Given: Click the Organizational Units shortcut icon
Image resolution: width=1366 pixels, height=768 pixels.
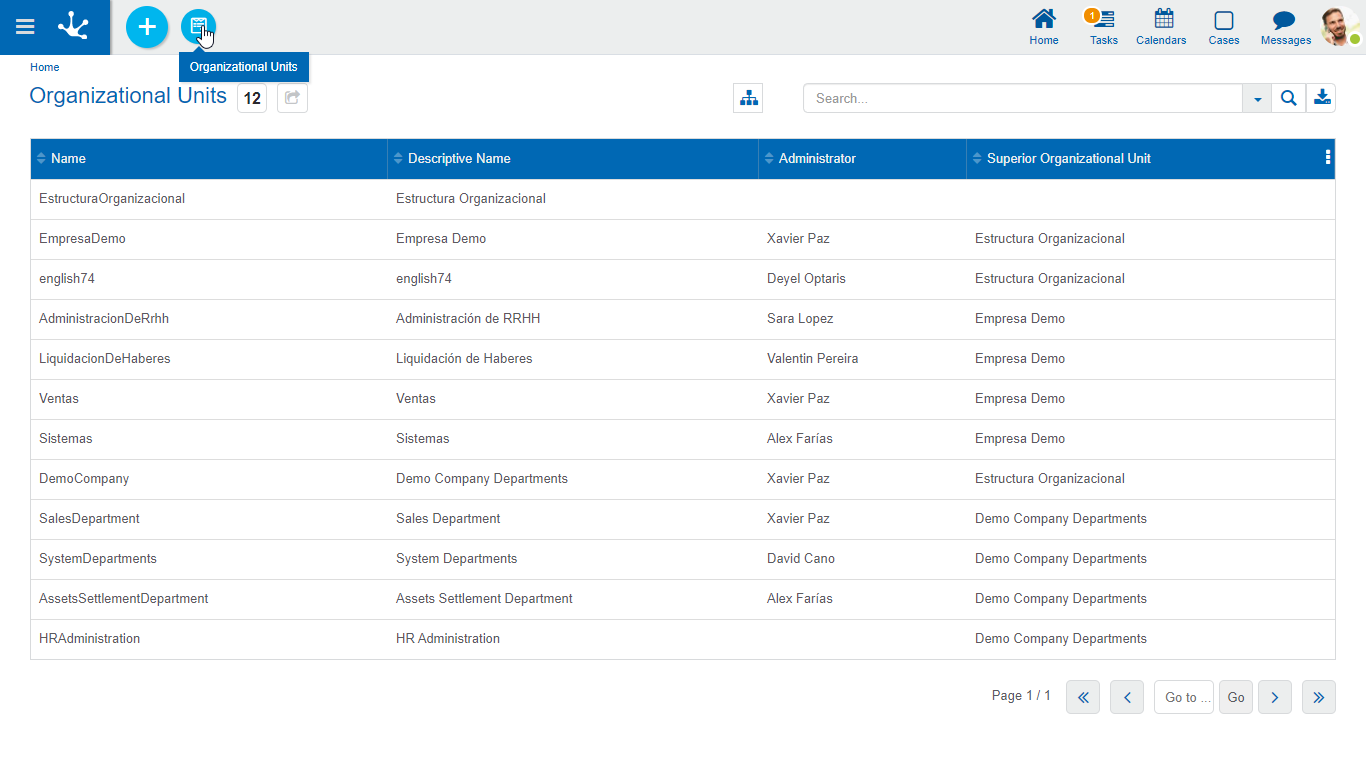Looking at the screenshot, I should pyautogui.click(x=198, y=27).
